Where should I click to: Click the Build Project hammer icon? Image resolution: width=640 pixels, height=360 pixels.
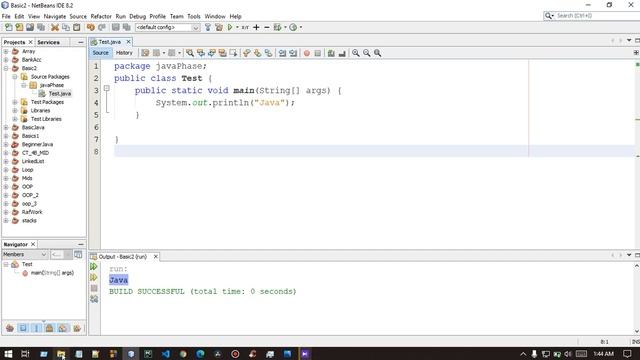point(208,27)
